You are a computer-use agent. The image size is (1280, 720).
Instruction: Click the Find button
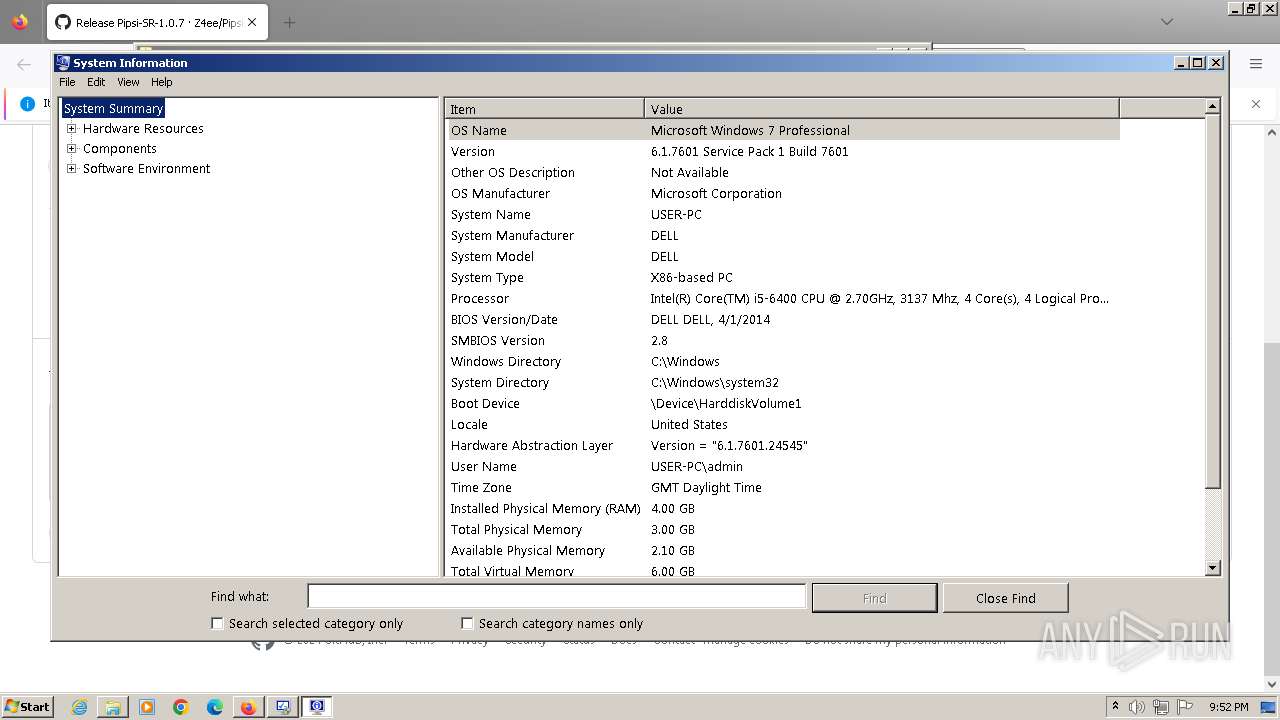click(874, 598)
